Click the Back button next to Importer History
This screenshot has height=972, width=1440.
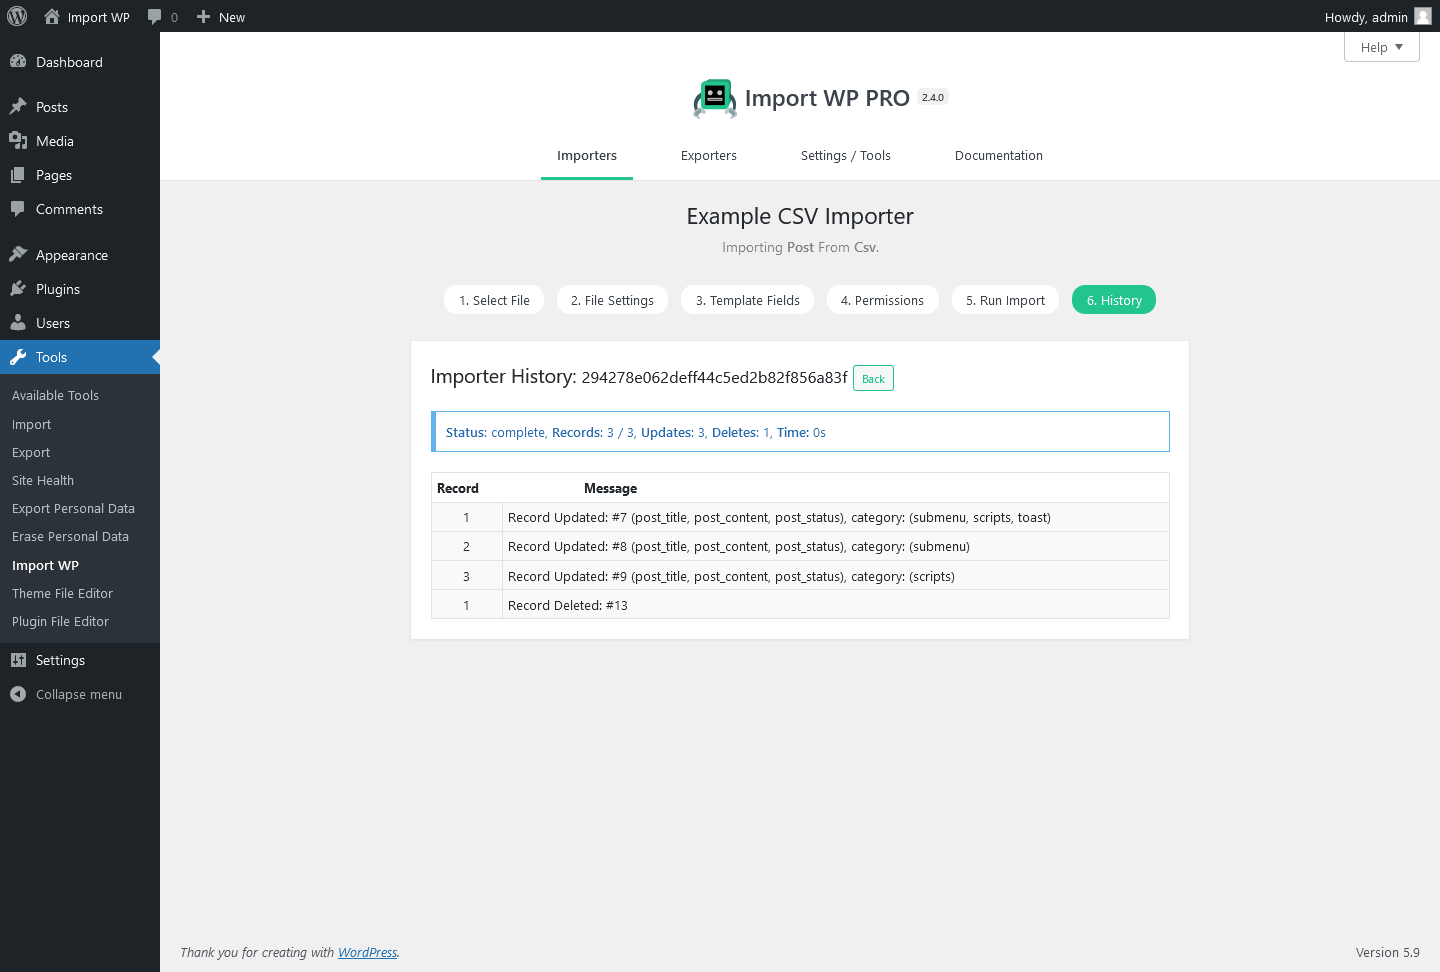[872, 378]
